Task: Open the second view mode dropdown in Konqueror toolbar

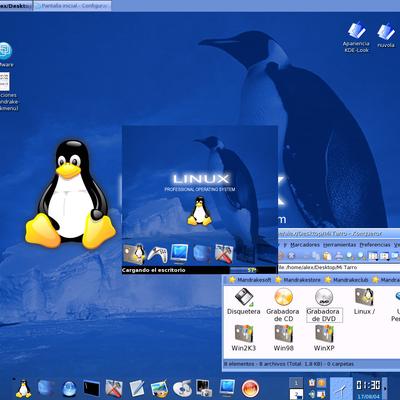Action: [x=384, y=256]
